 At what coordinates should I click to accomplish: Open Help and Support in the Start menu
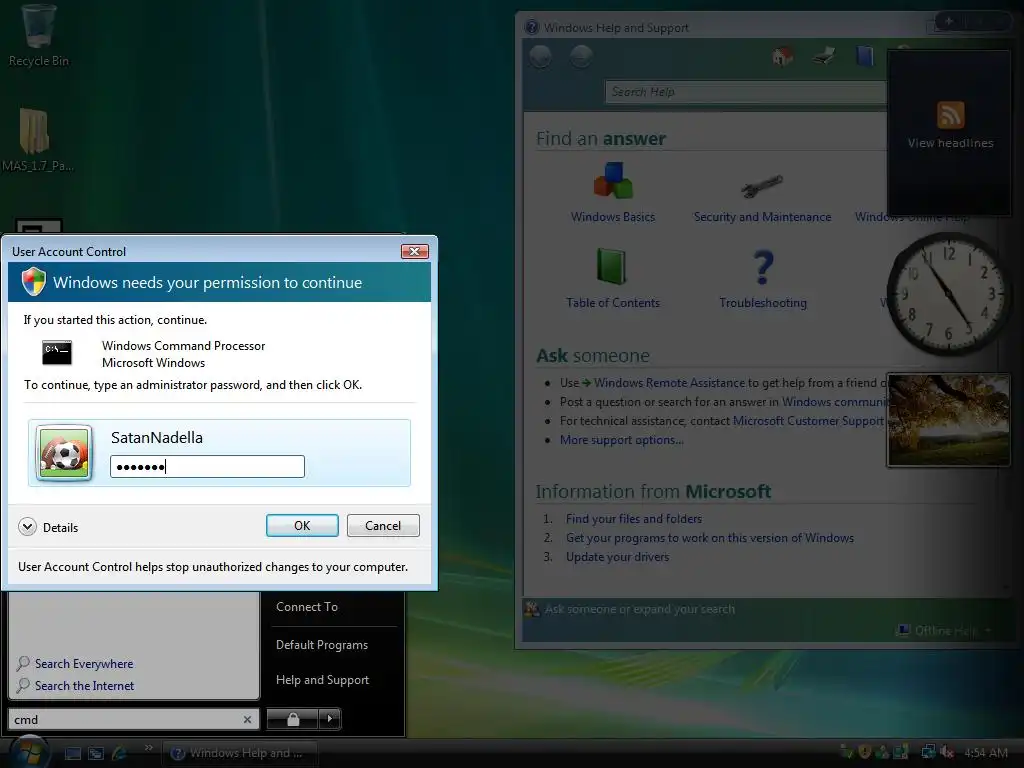click(323, 680)
